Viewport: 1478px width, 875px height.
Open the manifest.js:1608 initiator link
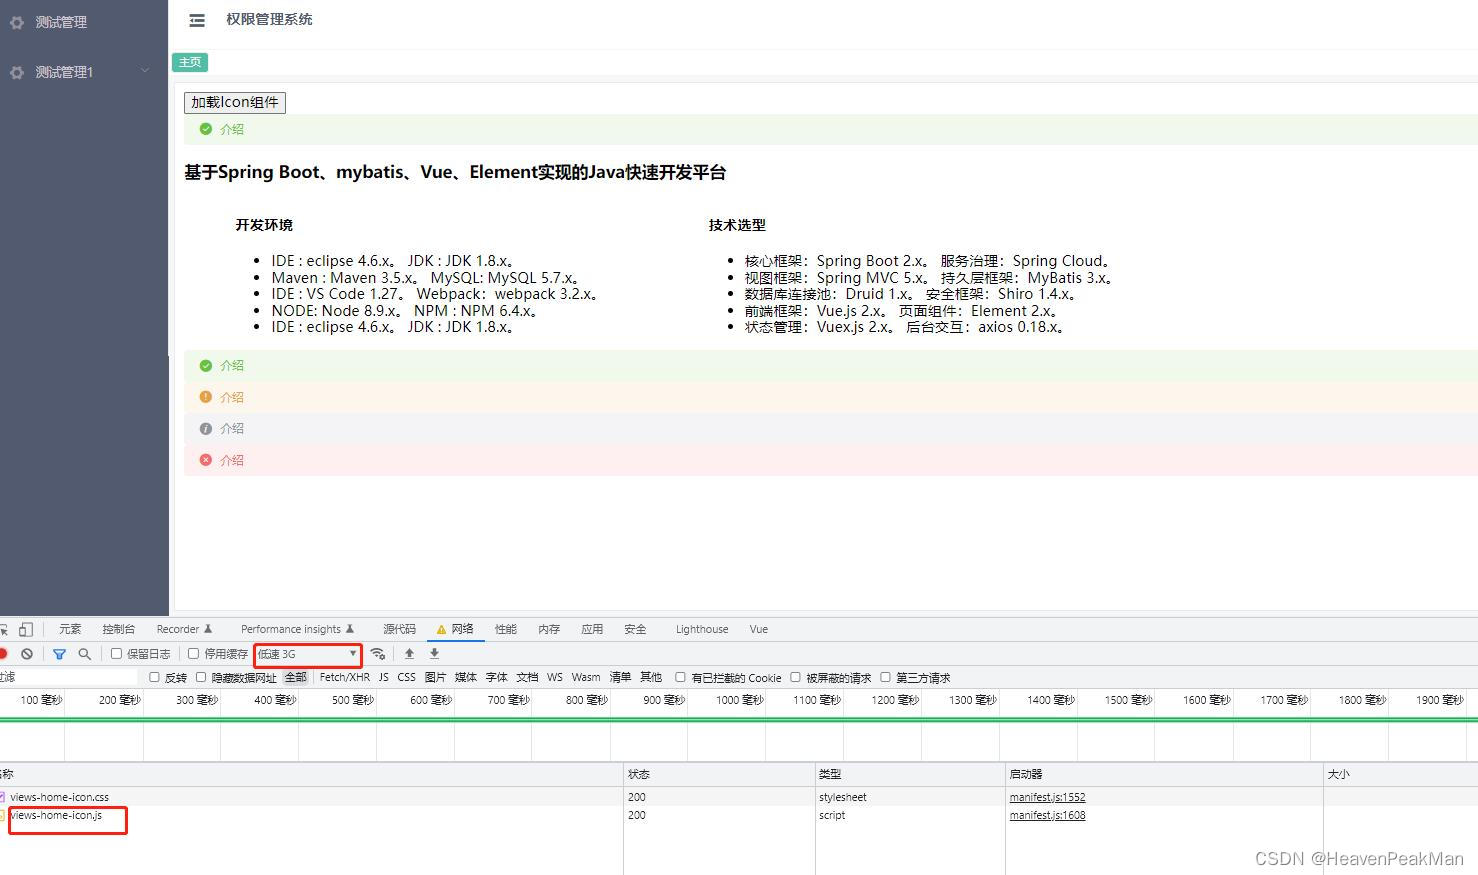[x=1047, y=815]
